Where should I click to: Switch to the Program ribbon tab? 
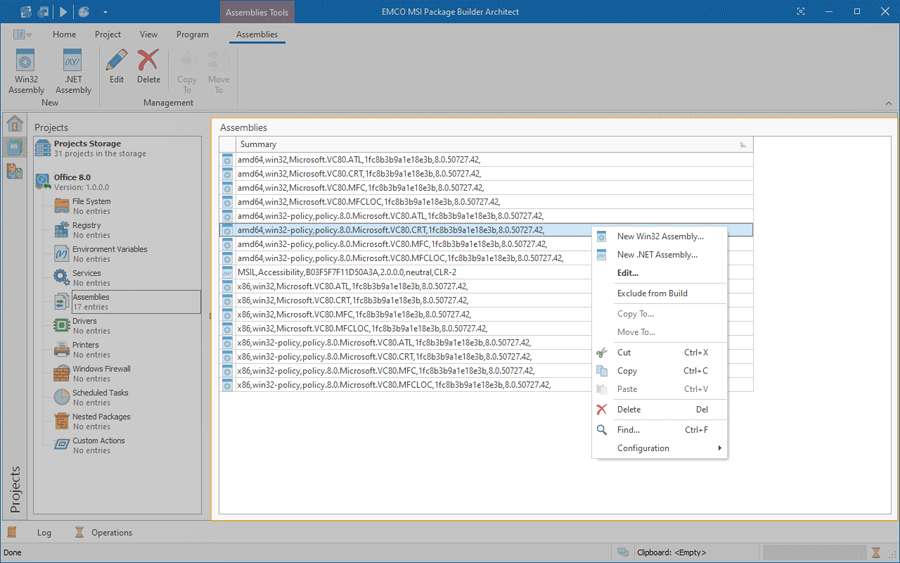click(x=192, y=34)
